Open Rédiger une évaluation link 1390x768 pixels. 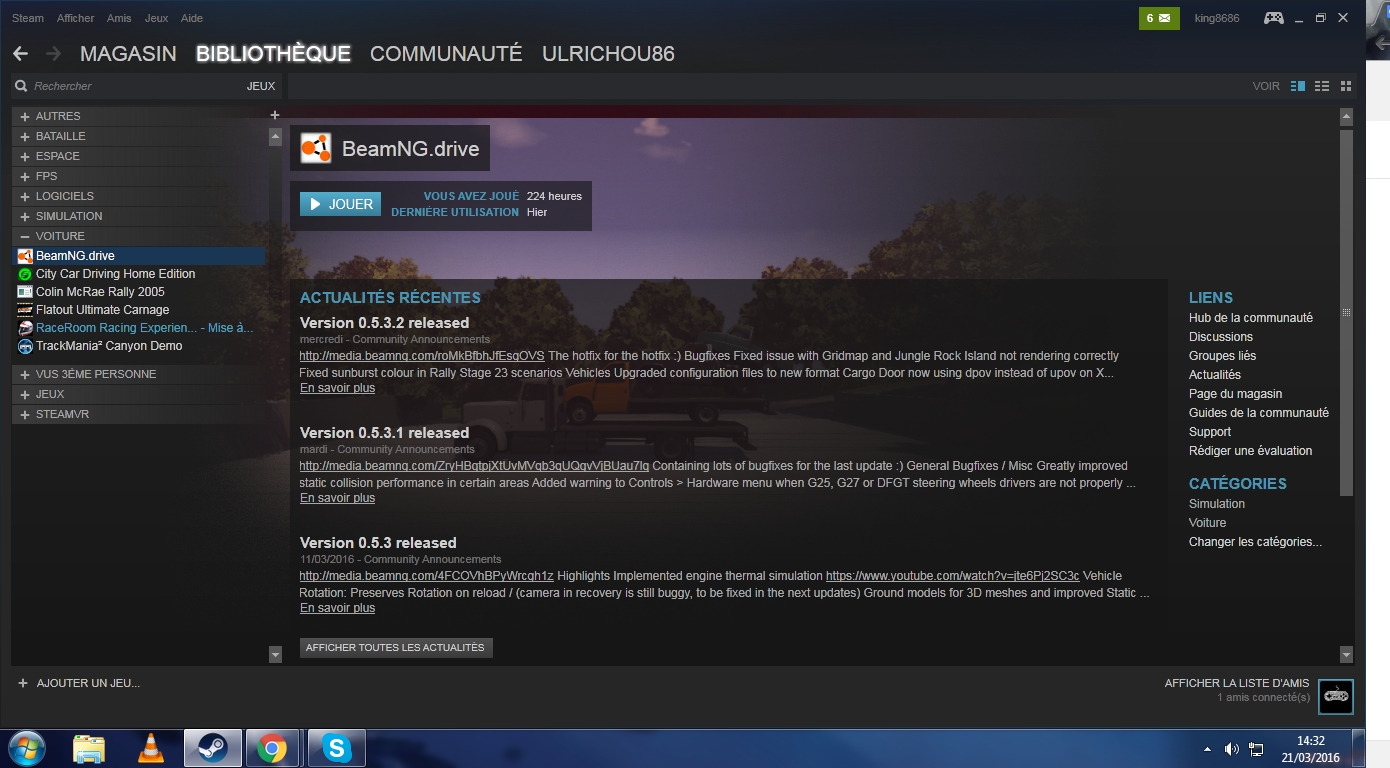point(1250,451)
